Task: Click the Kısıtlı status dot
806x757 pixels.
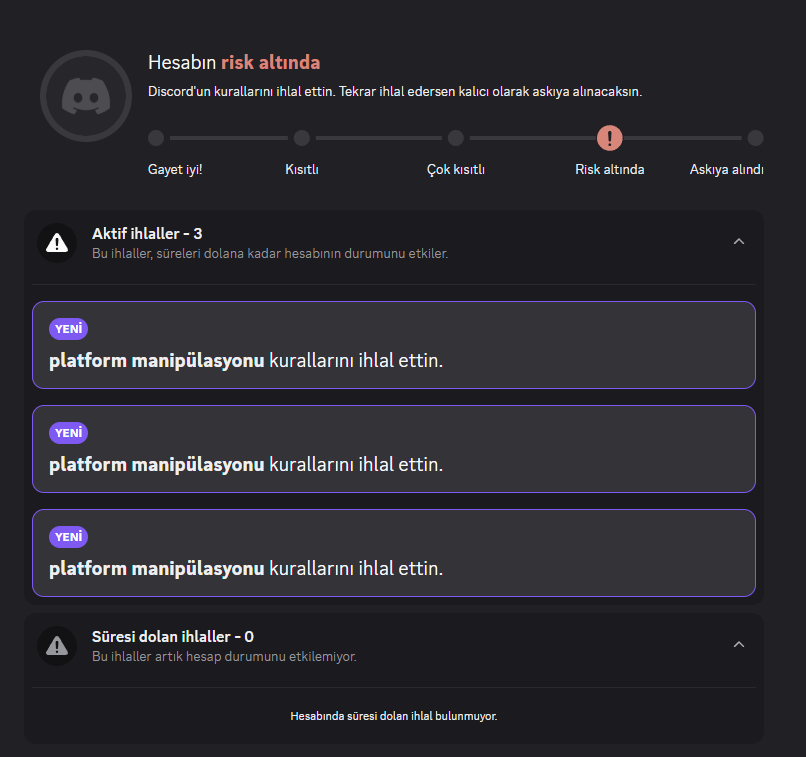Action: [x=302, y=138]
